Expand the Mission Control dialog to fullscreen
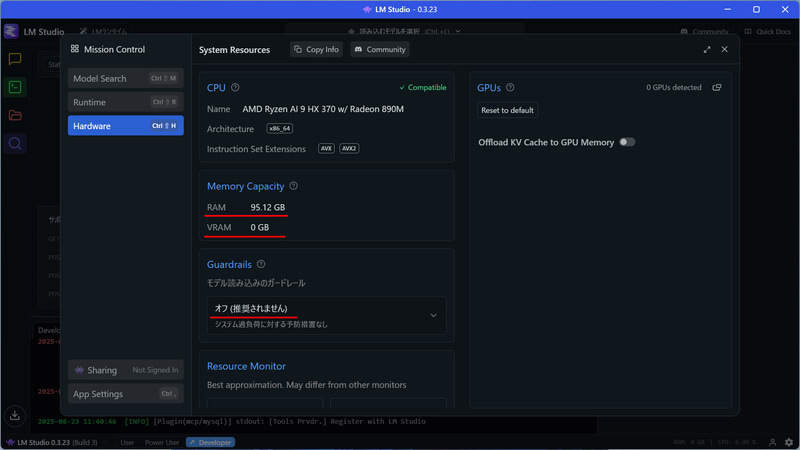 click(707, 49)
